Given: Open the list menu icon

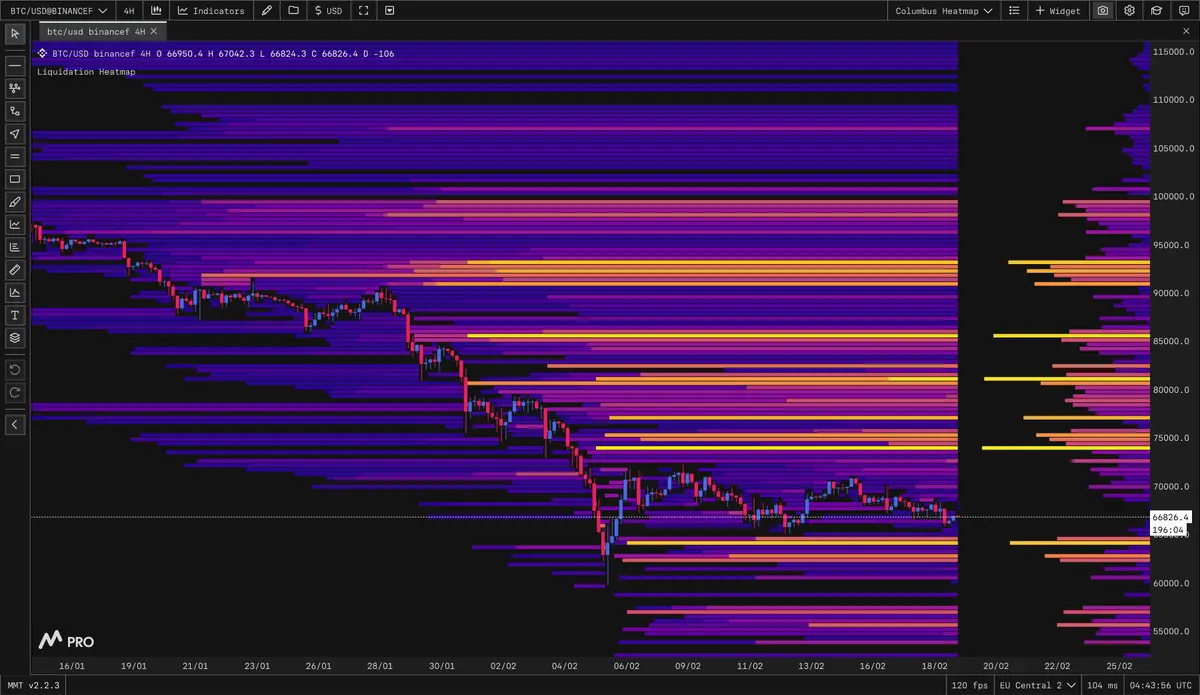Looking at the screenshot, I should 1014,10.
